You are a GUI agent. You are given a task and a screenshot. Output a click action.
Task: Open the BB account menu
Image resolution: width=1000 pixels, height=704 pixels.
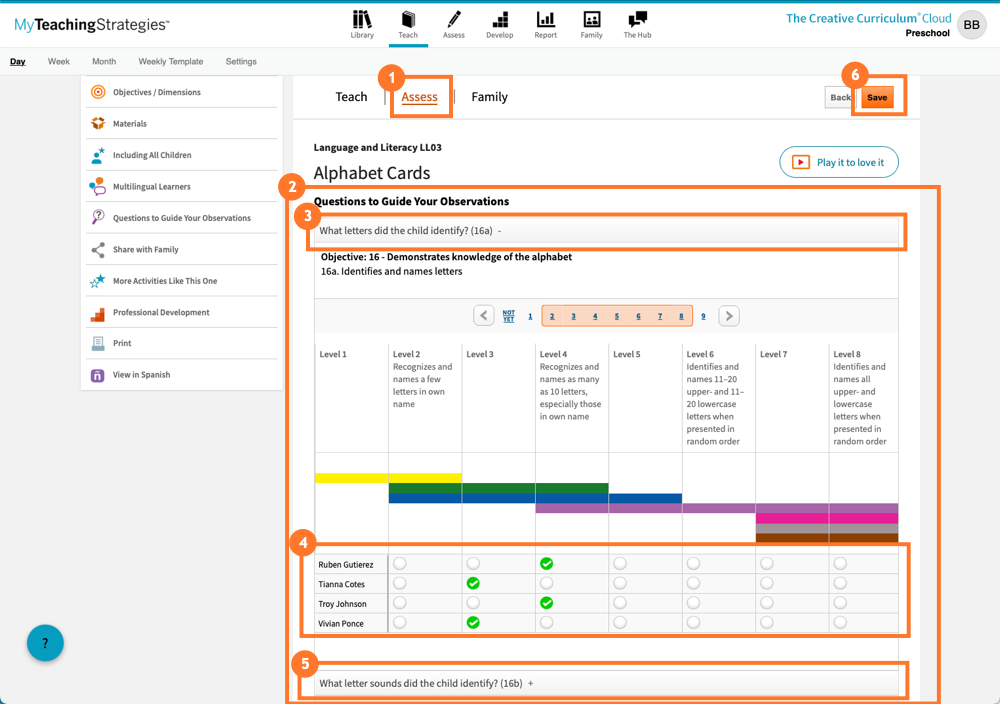[971, 24]
